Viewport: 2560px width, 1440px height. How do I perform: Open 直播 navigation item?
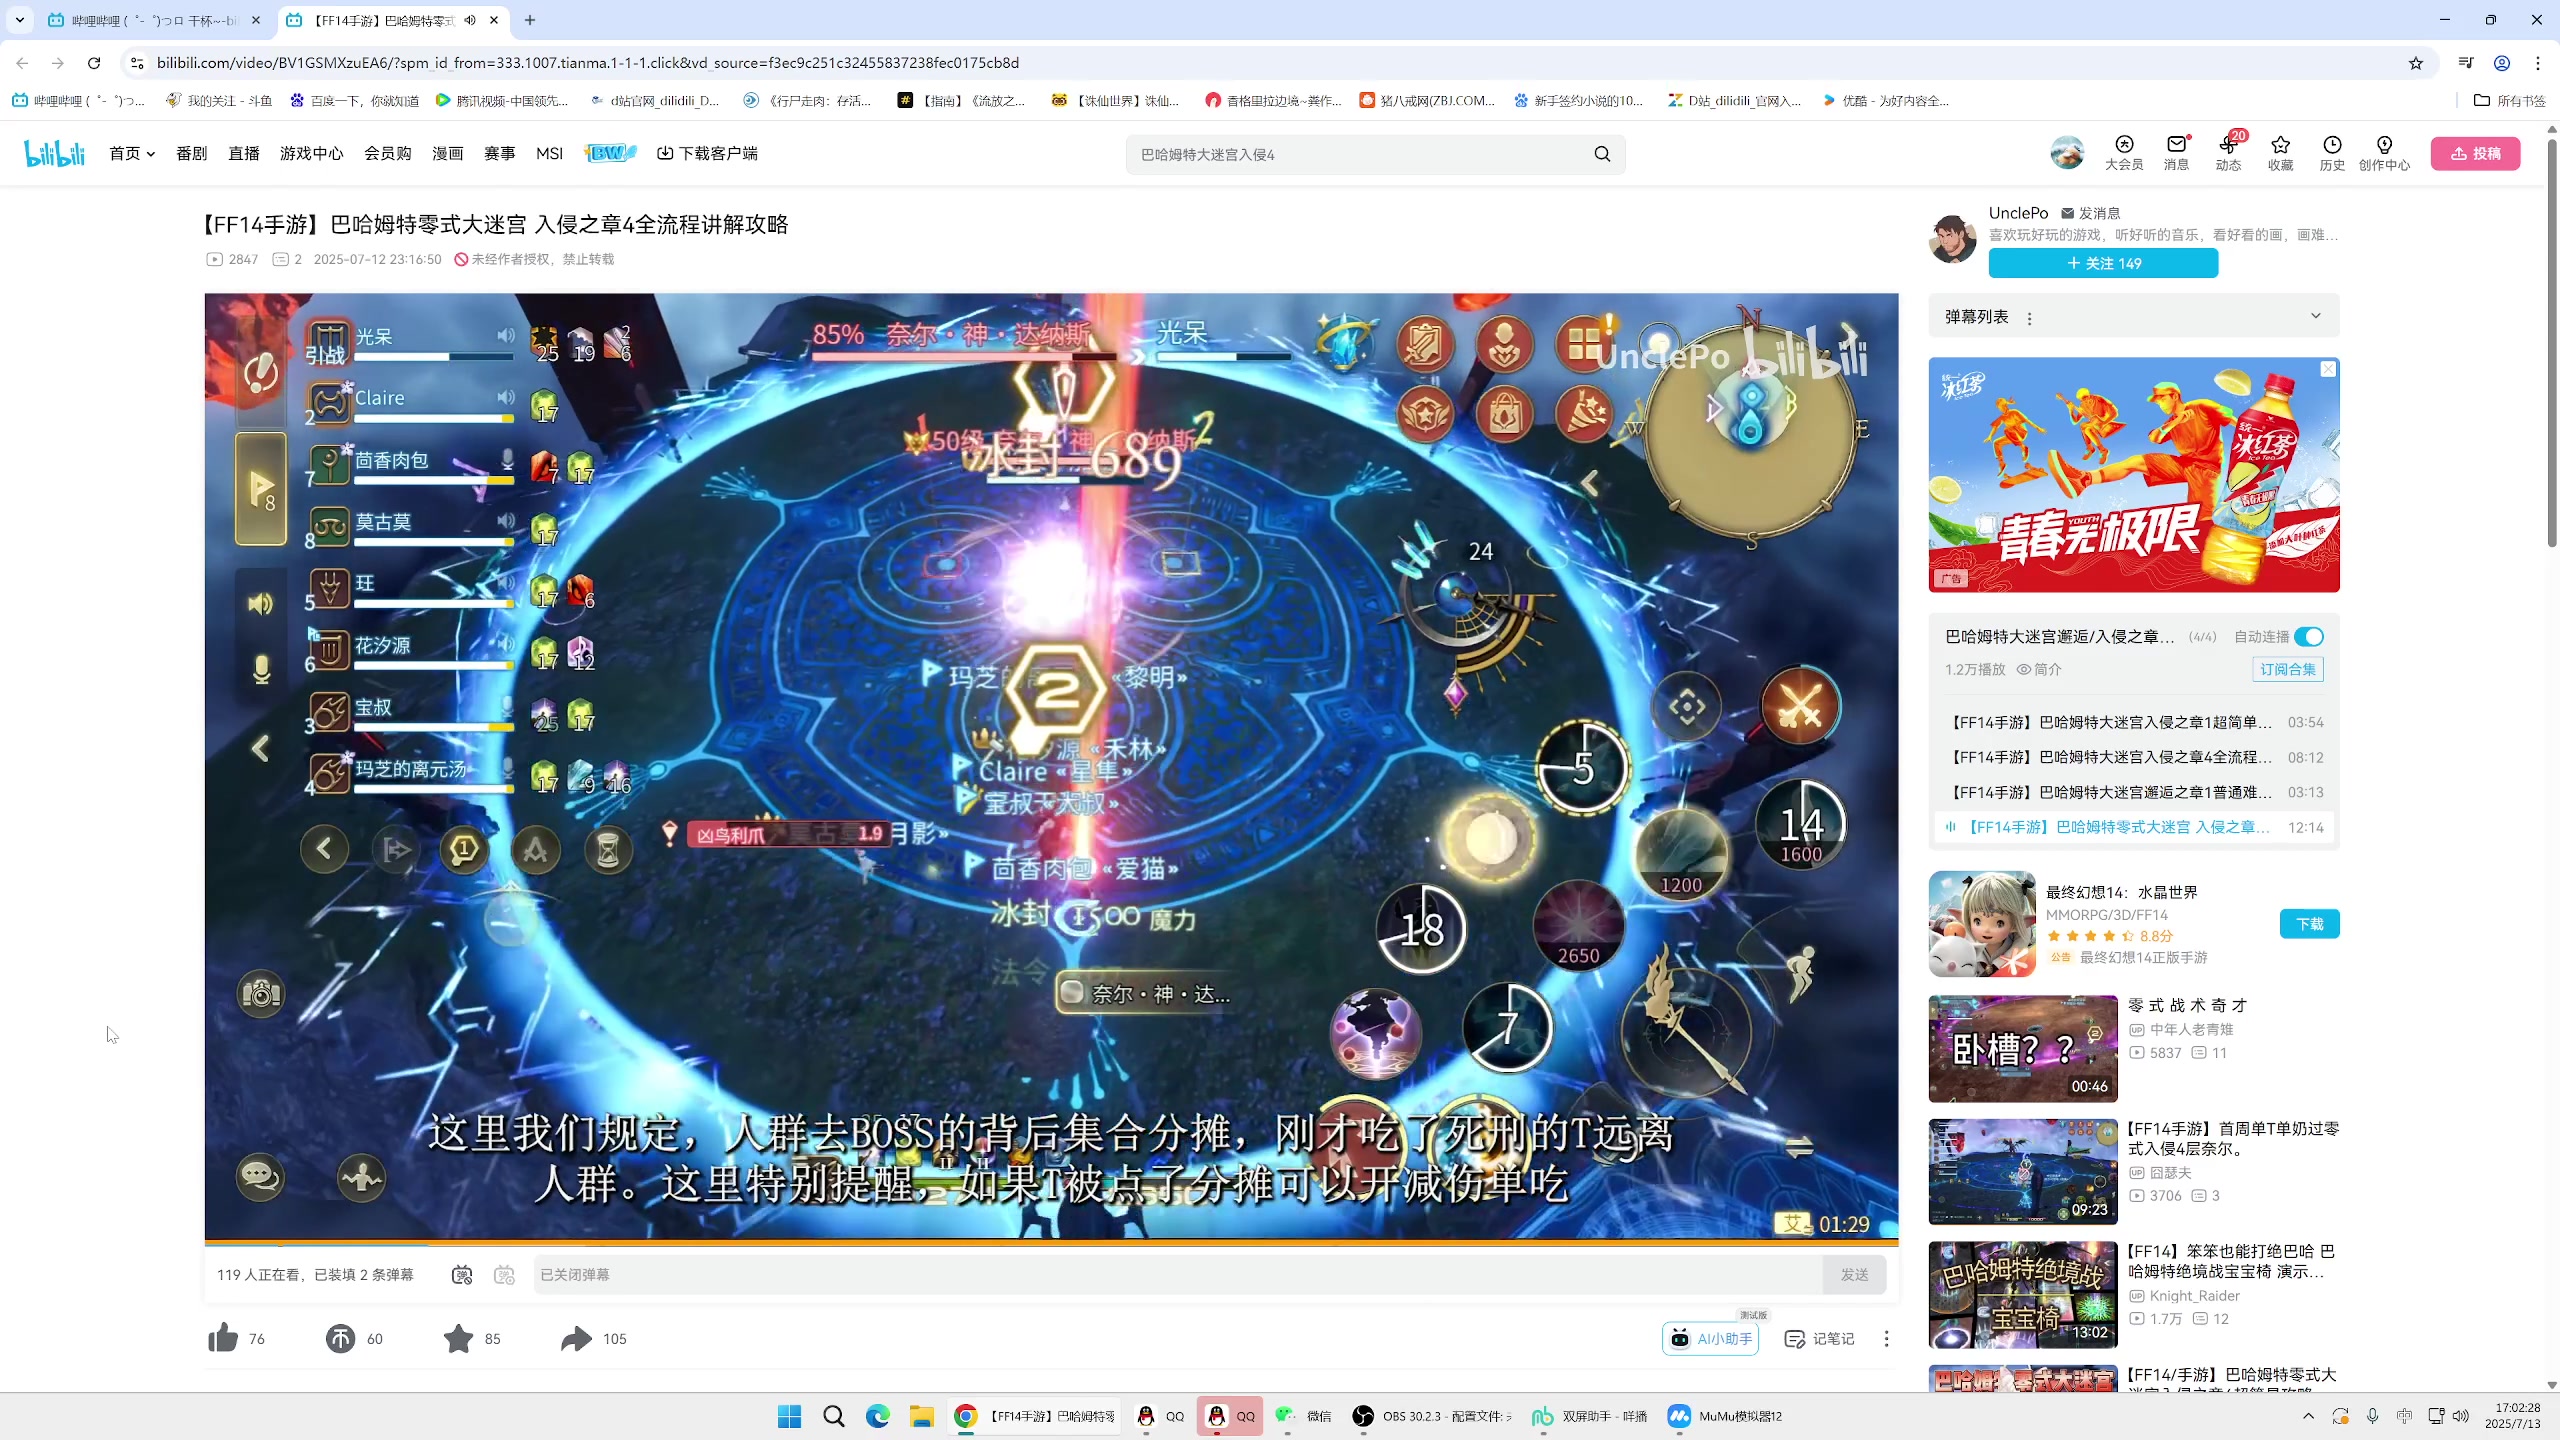coord(243,153)
